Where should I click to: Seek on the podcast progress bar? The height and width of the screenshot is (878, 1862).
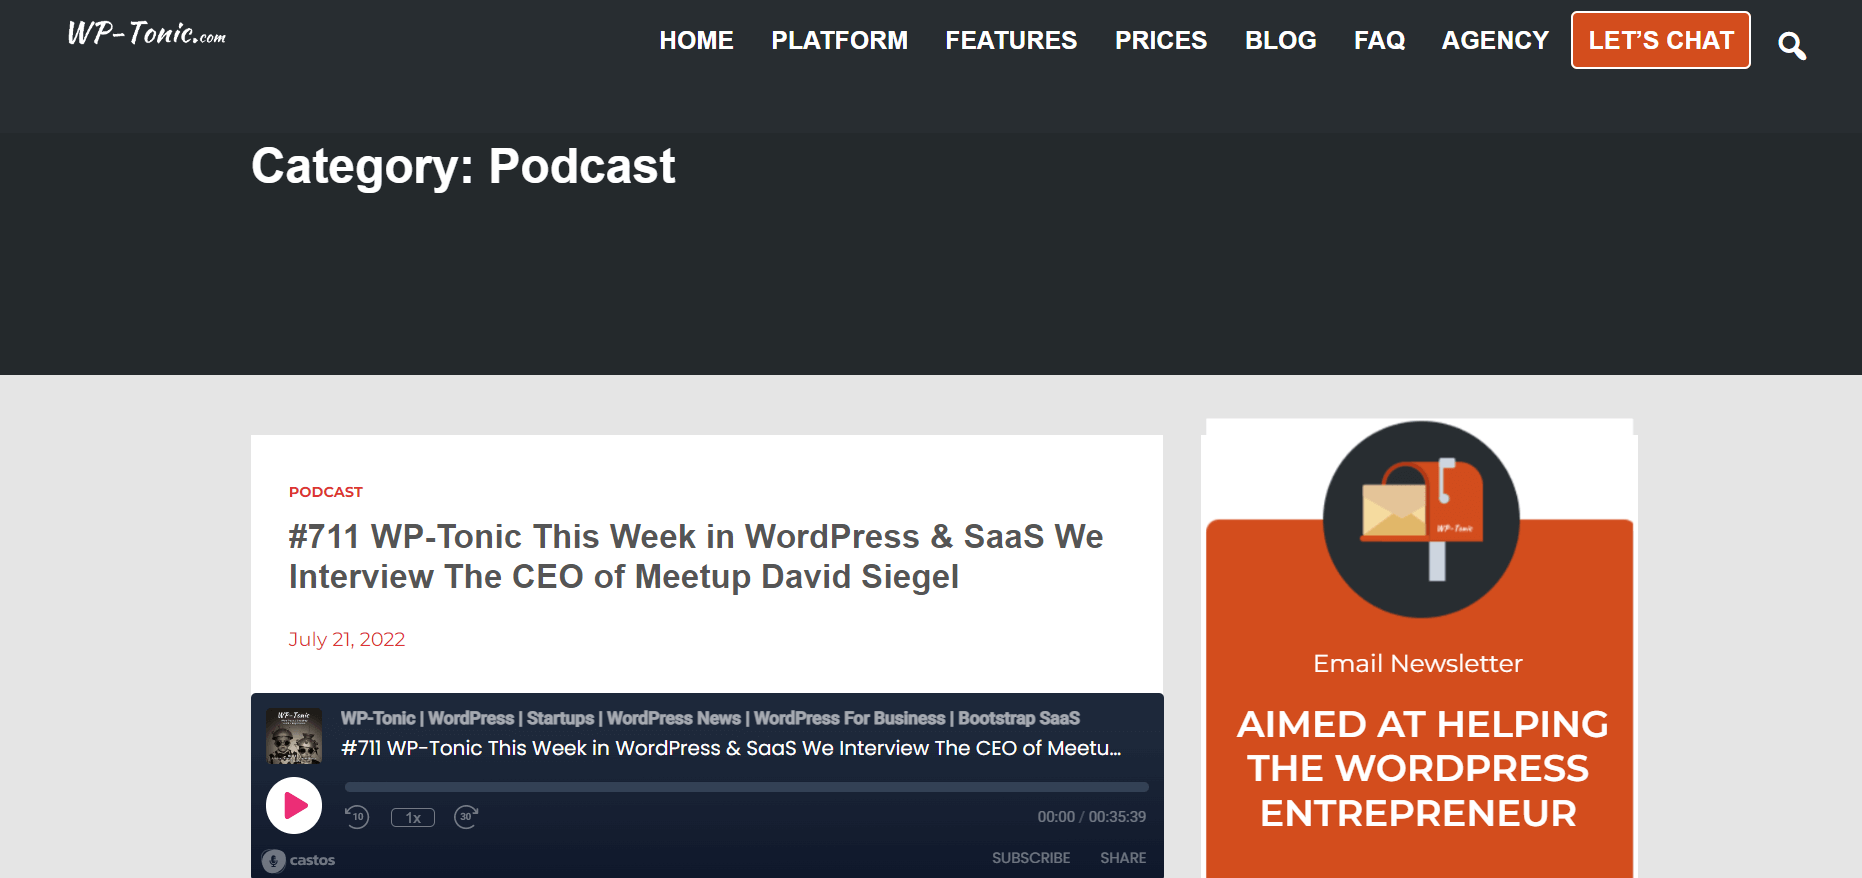746,787
